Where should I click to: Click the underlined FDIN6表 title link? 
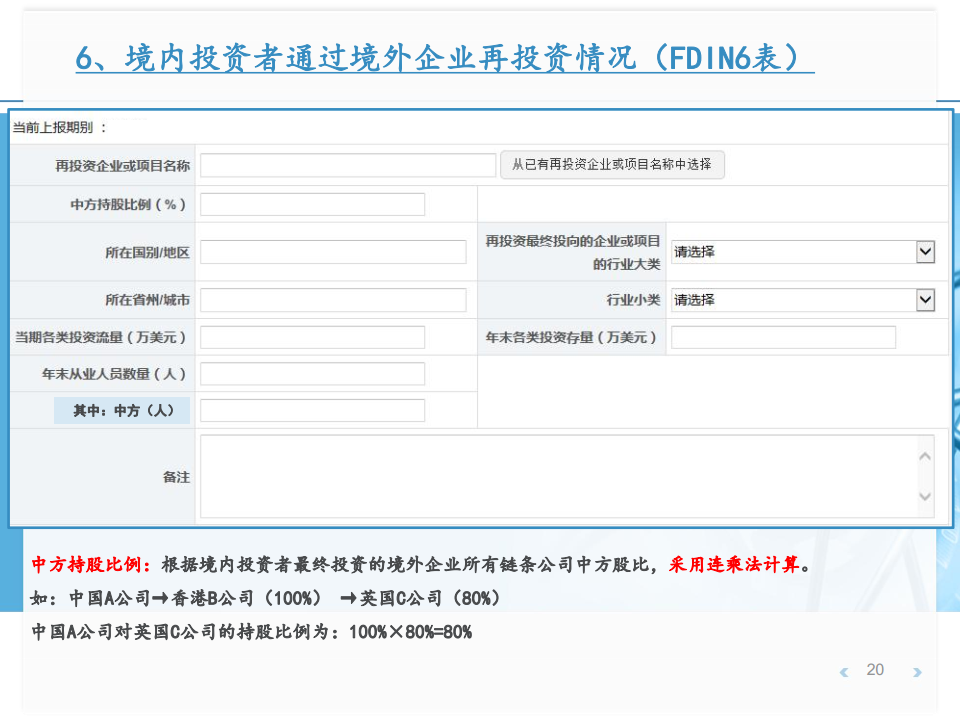click(445, 57)
